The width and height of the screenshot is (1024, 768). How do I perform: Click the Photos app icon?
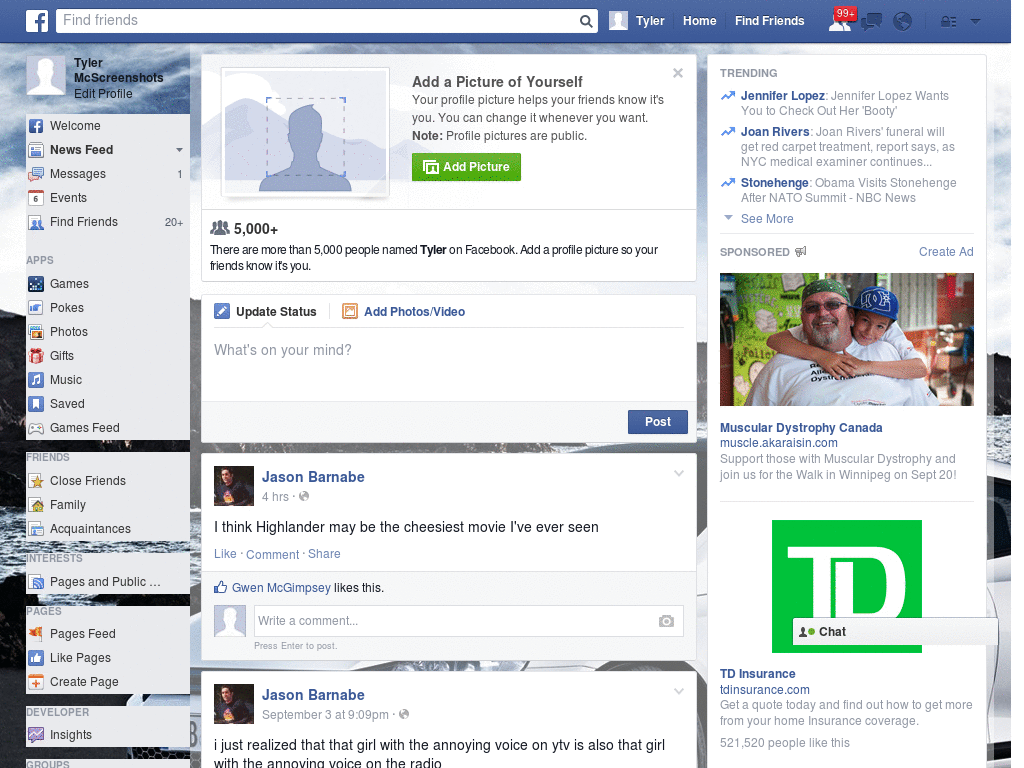click(36, 332)
